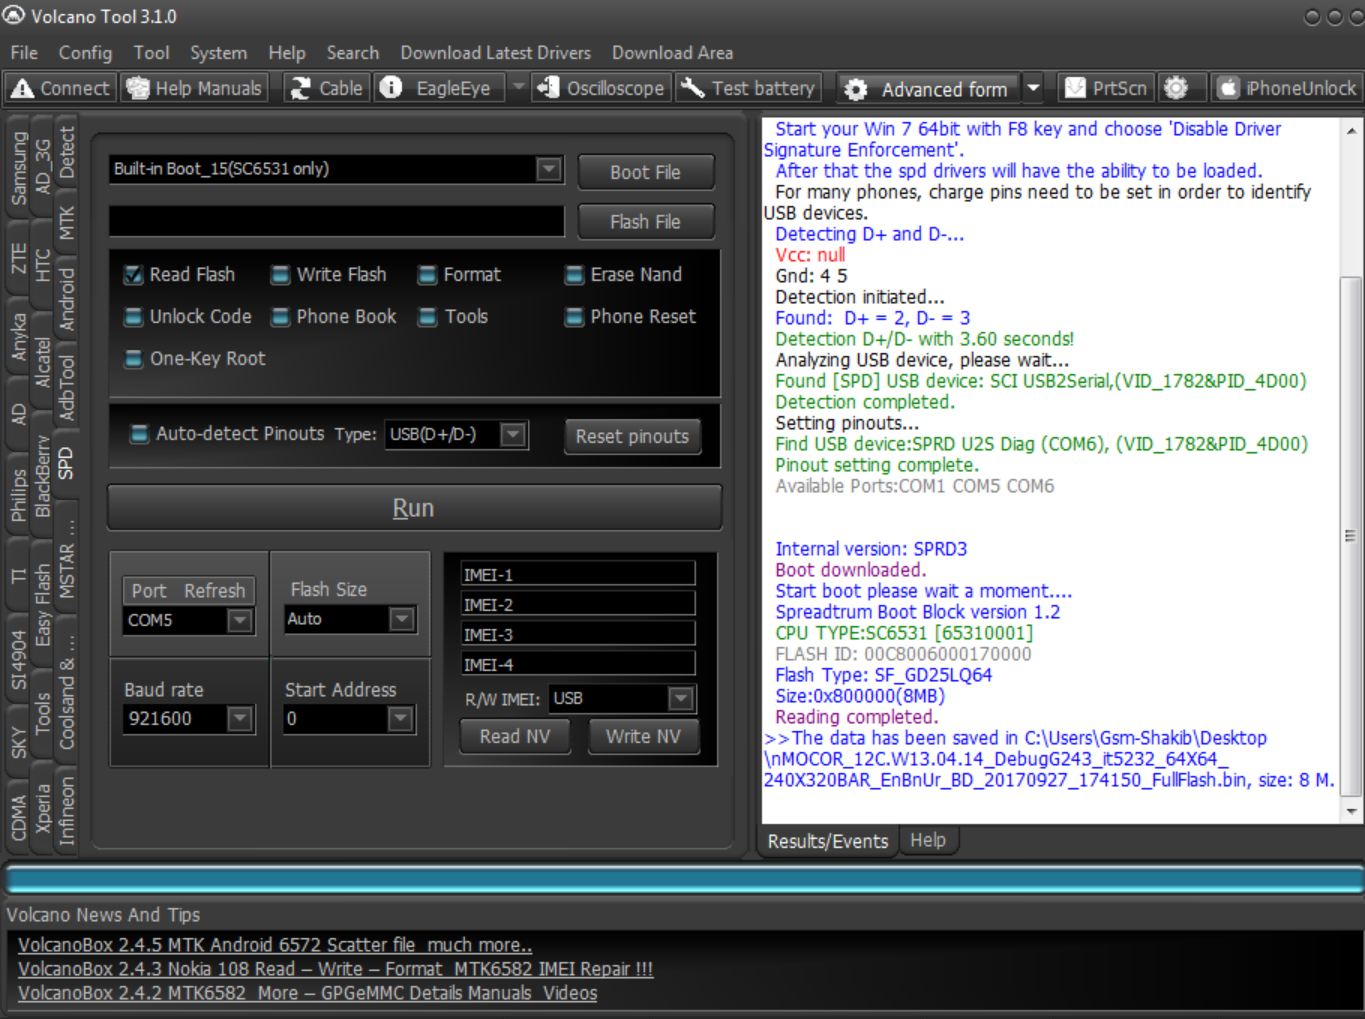The height and width of the screenshot is (1019, 1365).
Task: Click the IMEI-3 input field
Action: pyautogui.click(x=577, y=635)
